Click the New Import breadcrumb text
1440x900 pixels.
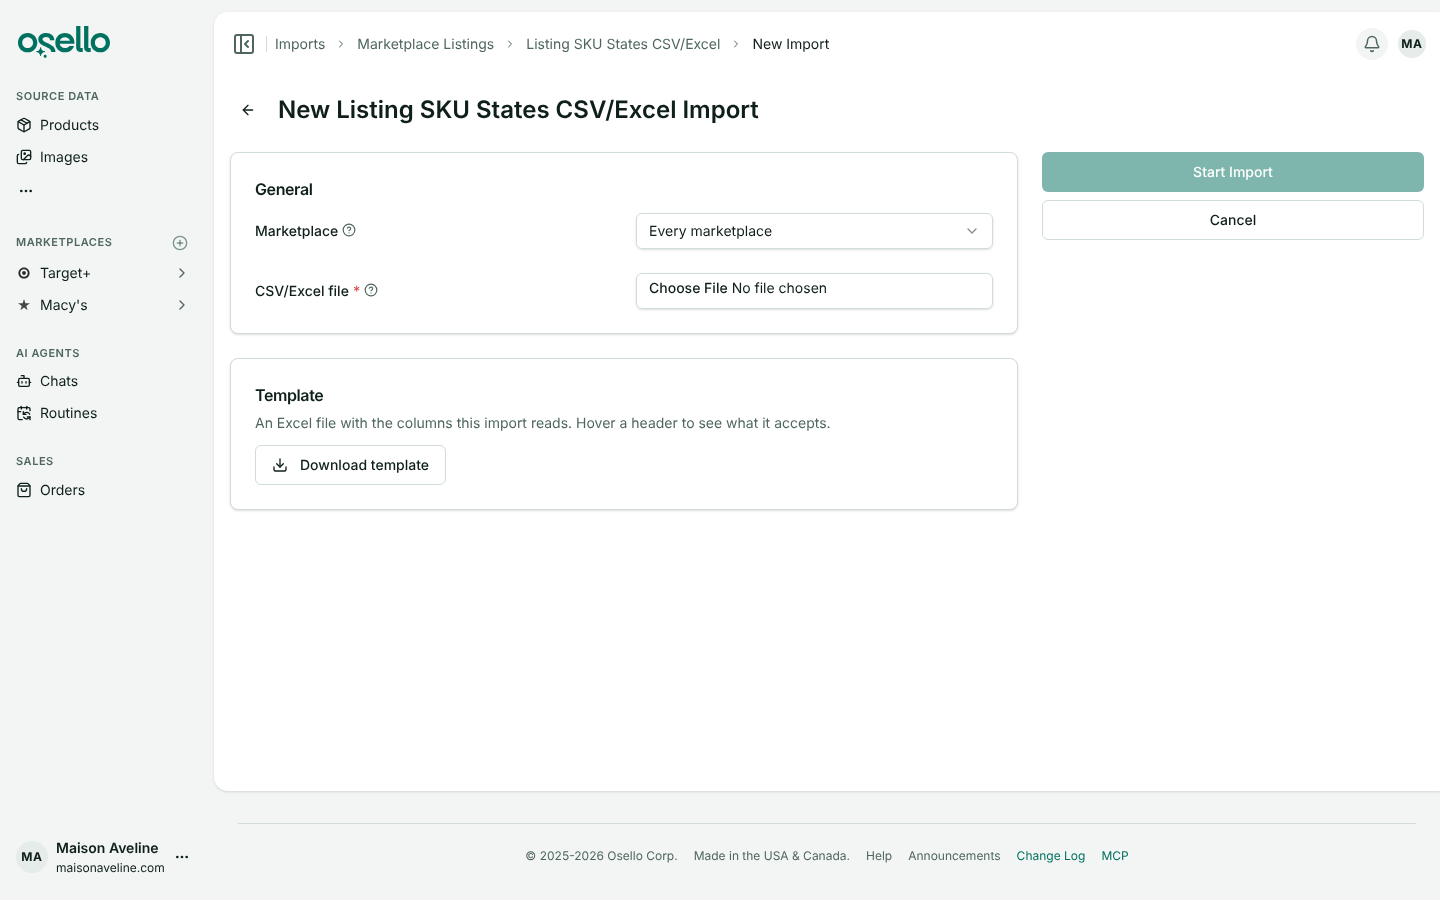791,44
